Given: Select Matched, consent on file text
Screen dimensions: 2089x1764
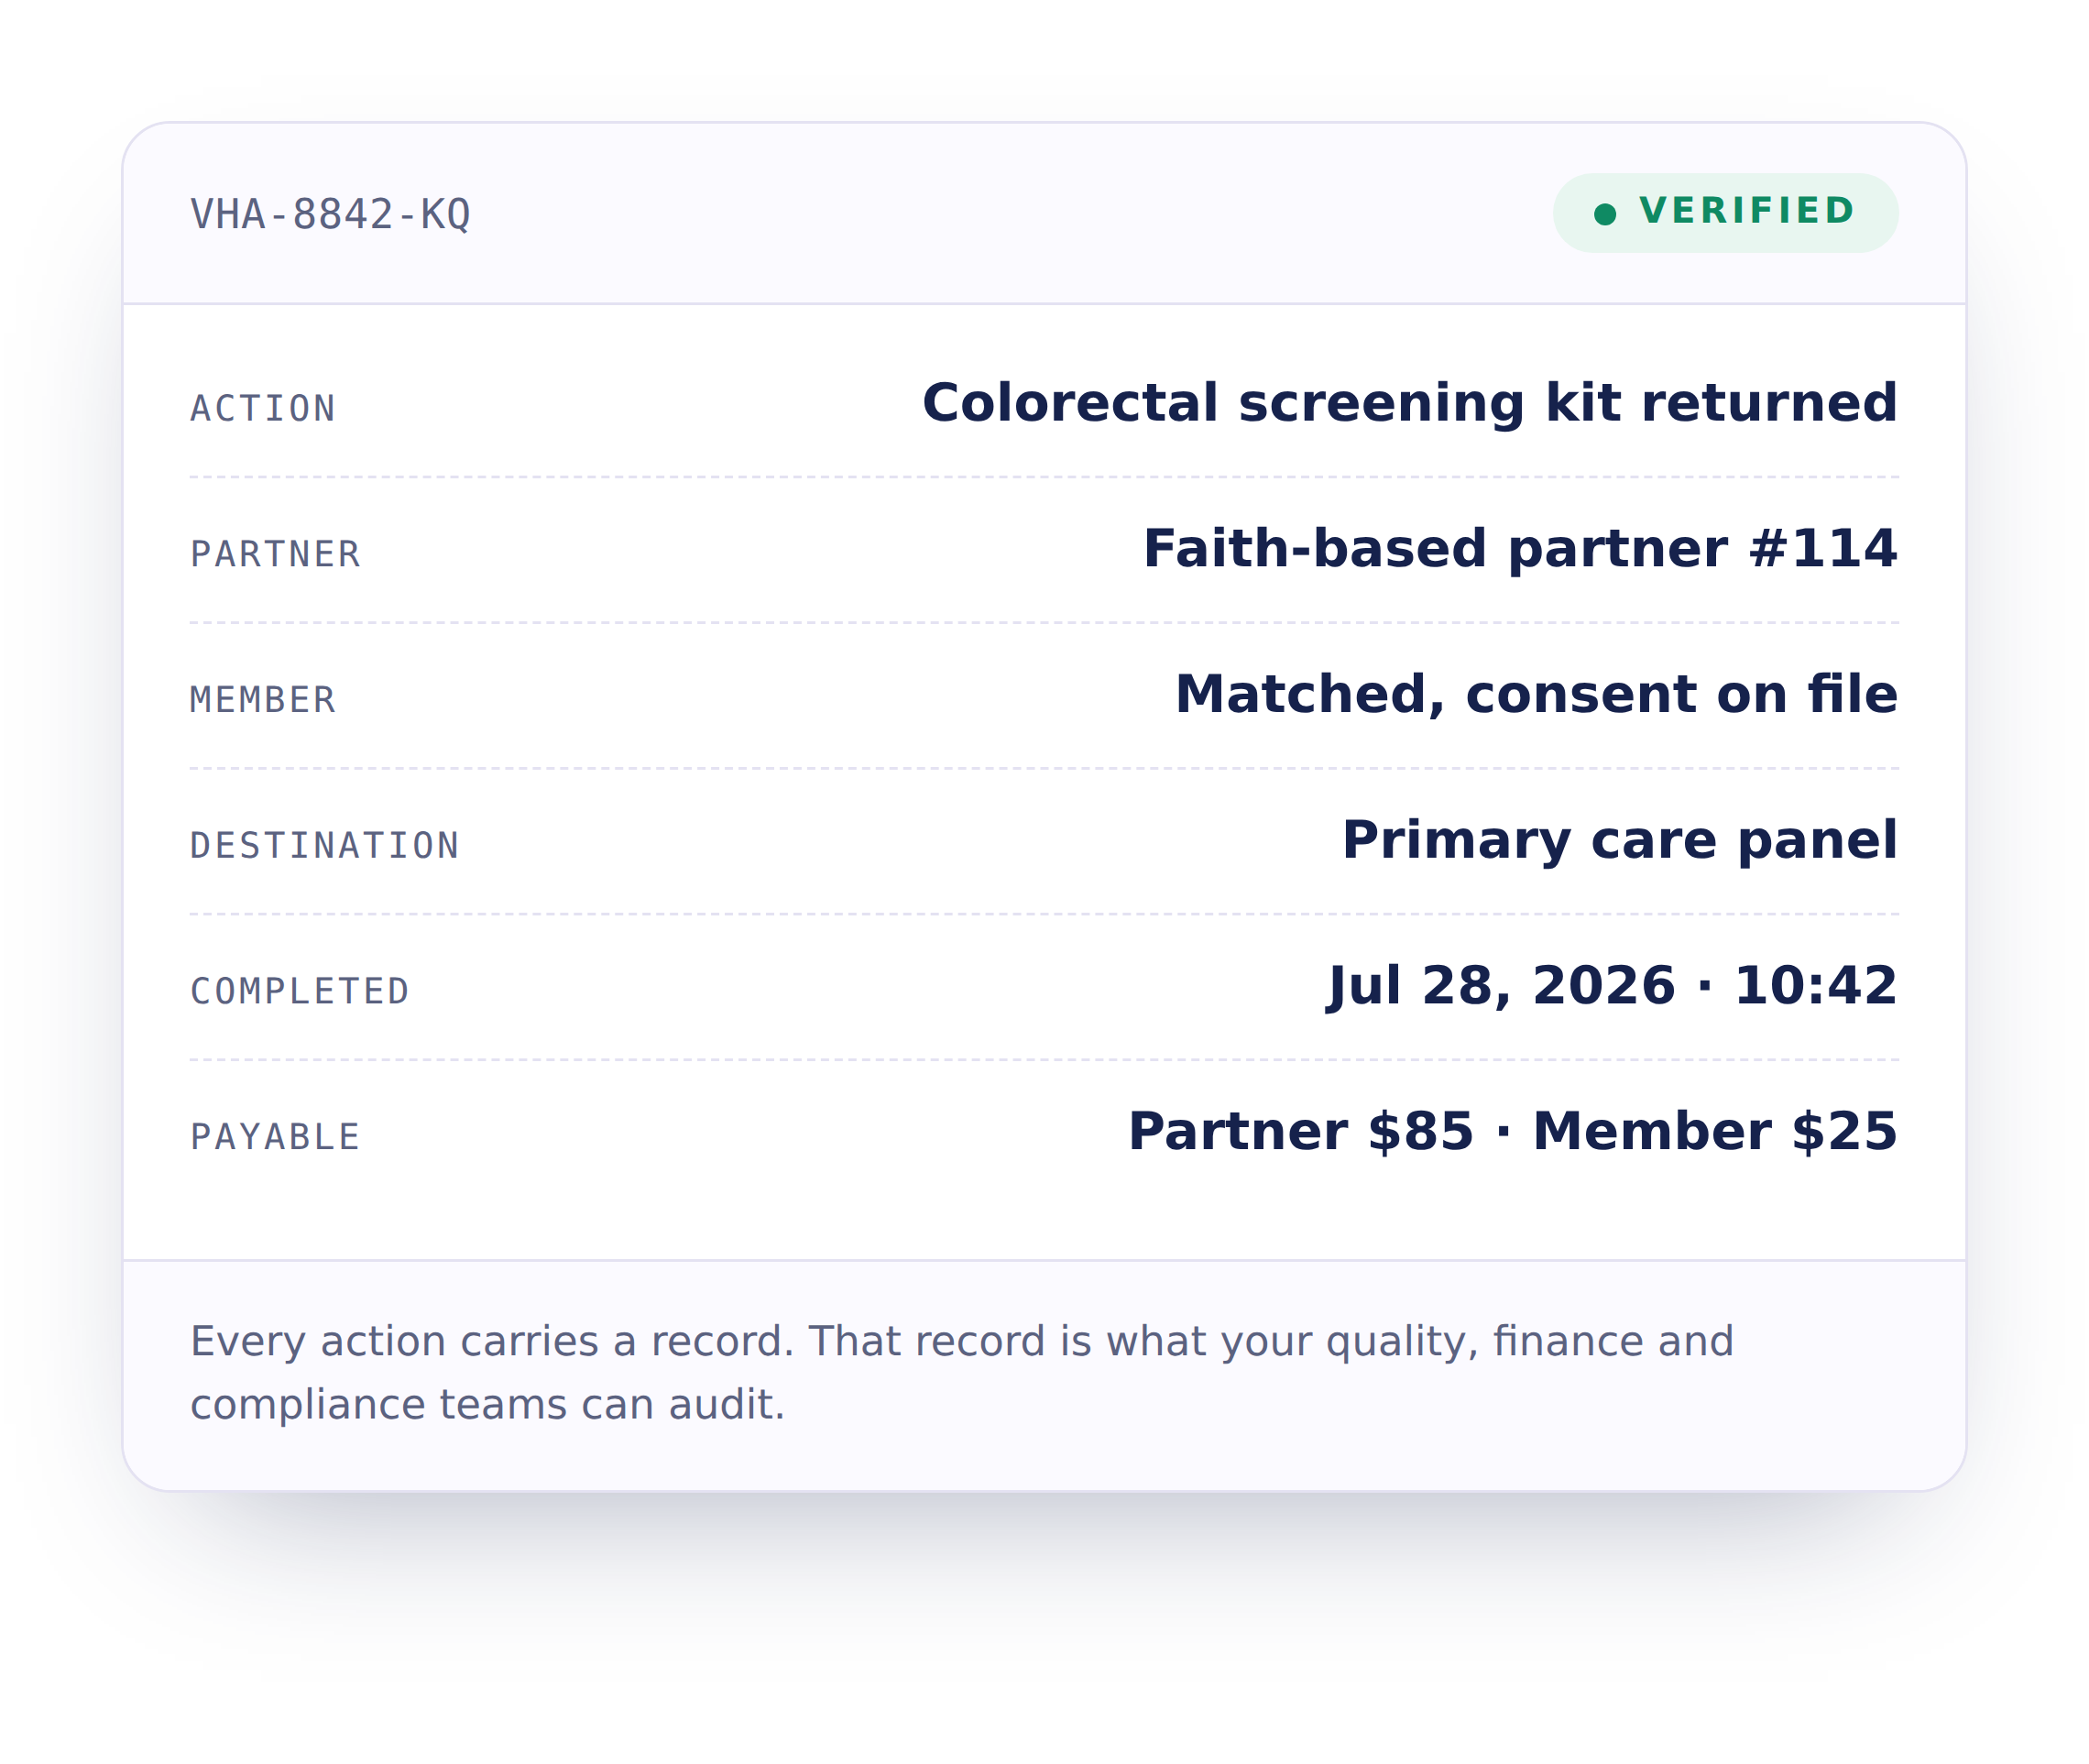Looking at the screenshot, I should pos(1536,695).
